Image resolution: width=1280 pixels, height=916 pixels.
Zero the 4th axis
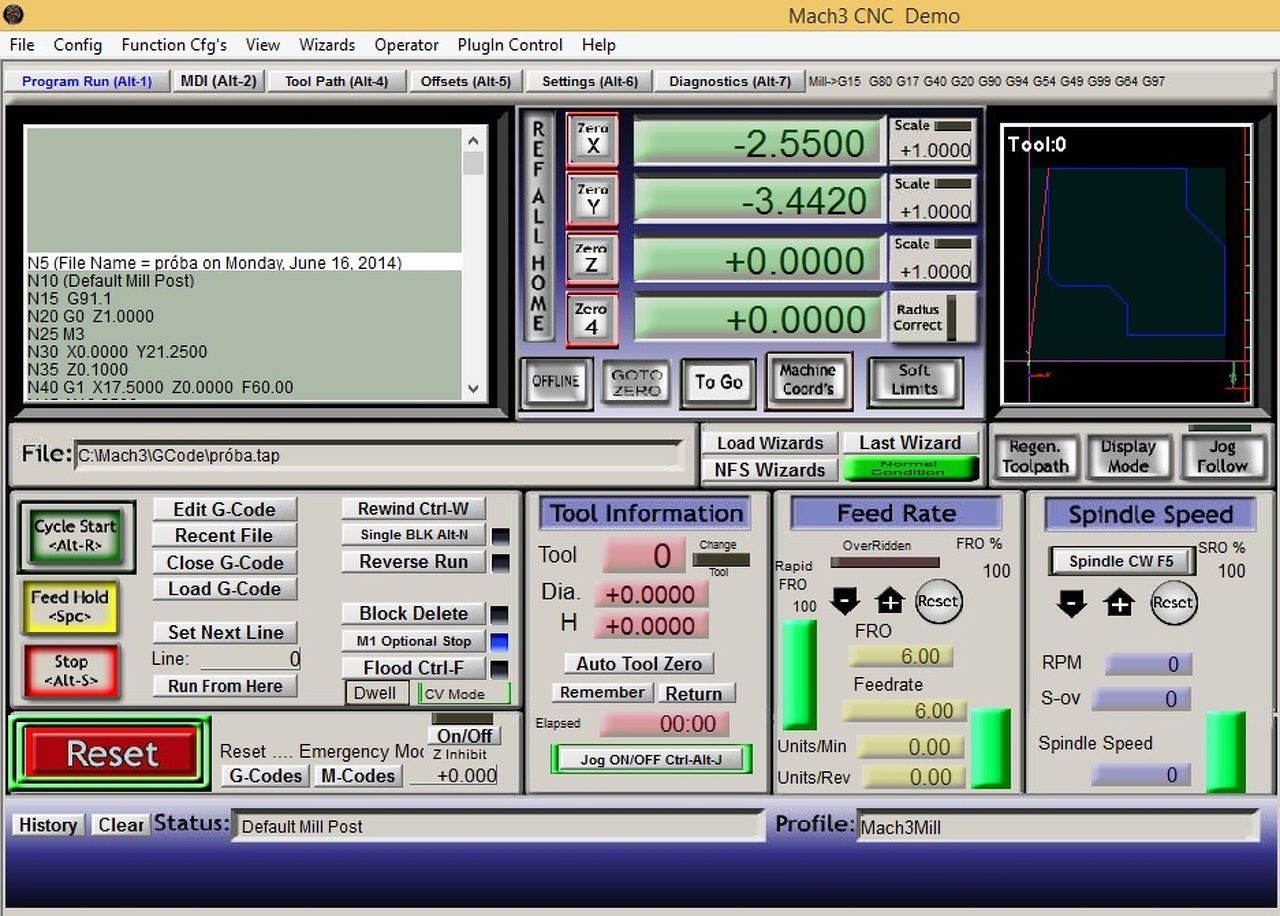click(x=592, y=319)
